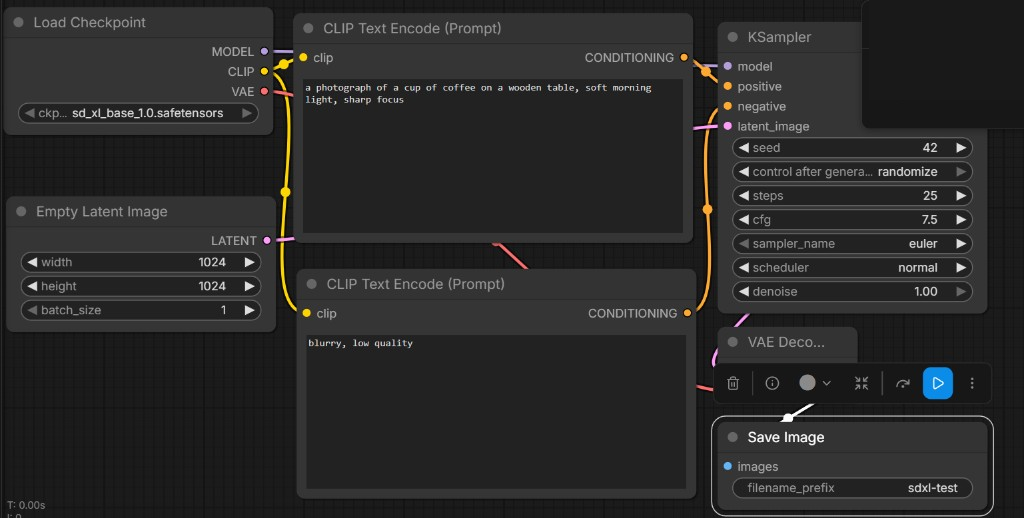Click the bypass node curved arrow icon
The height and width of the screenshot is (518, 1024).
point(903,383)
